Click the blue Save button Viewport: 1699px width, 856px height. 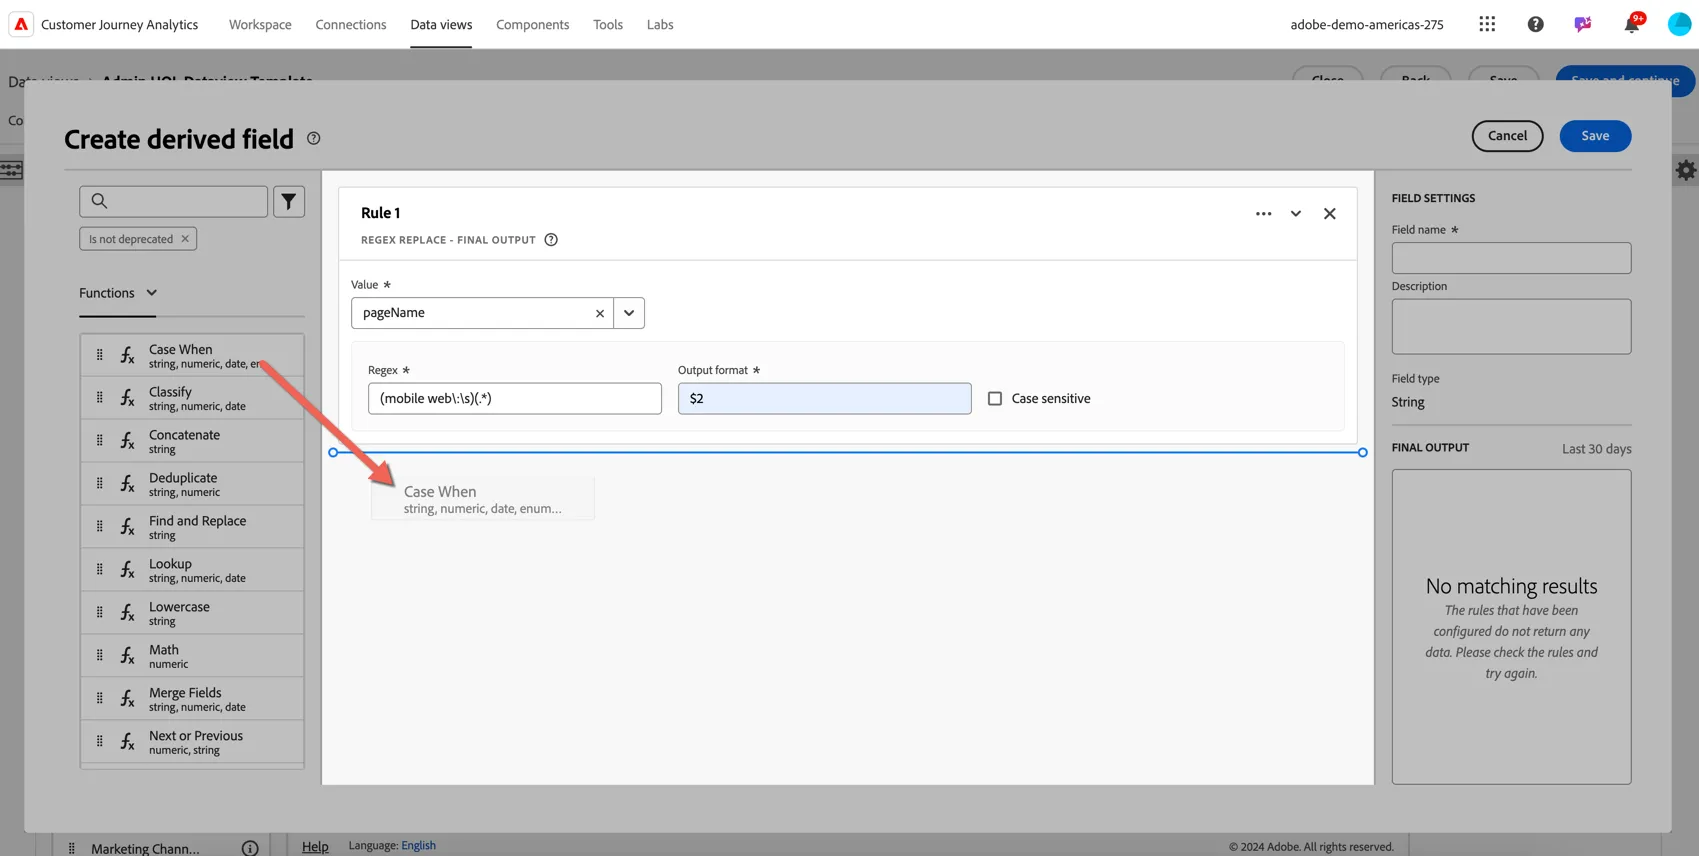(1595, 136)
